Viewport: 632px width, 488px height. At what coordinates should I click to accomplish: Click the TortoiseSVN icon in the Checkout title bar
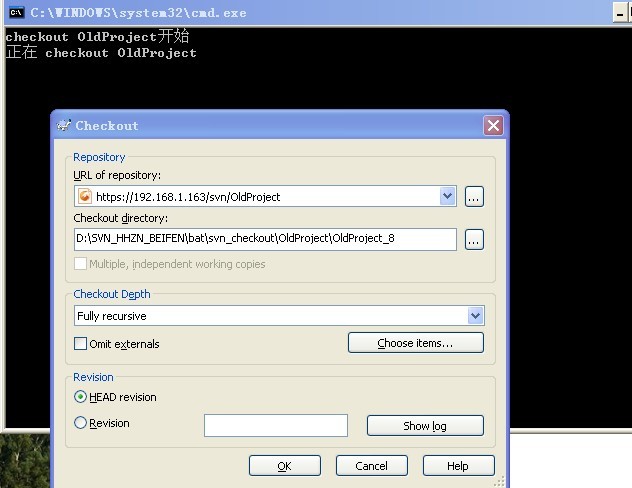click(x=64, y=126)
